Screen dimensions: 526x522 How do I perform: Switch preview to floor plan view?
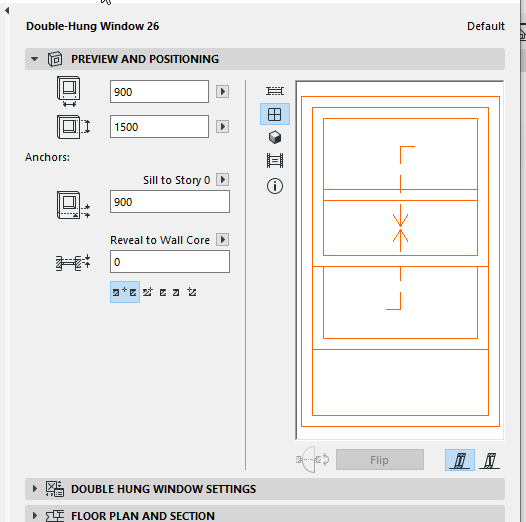pos(275,91)
